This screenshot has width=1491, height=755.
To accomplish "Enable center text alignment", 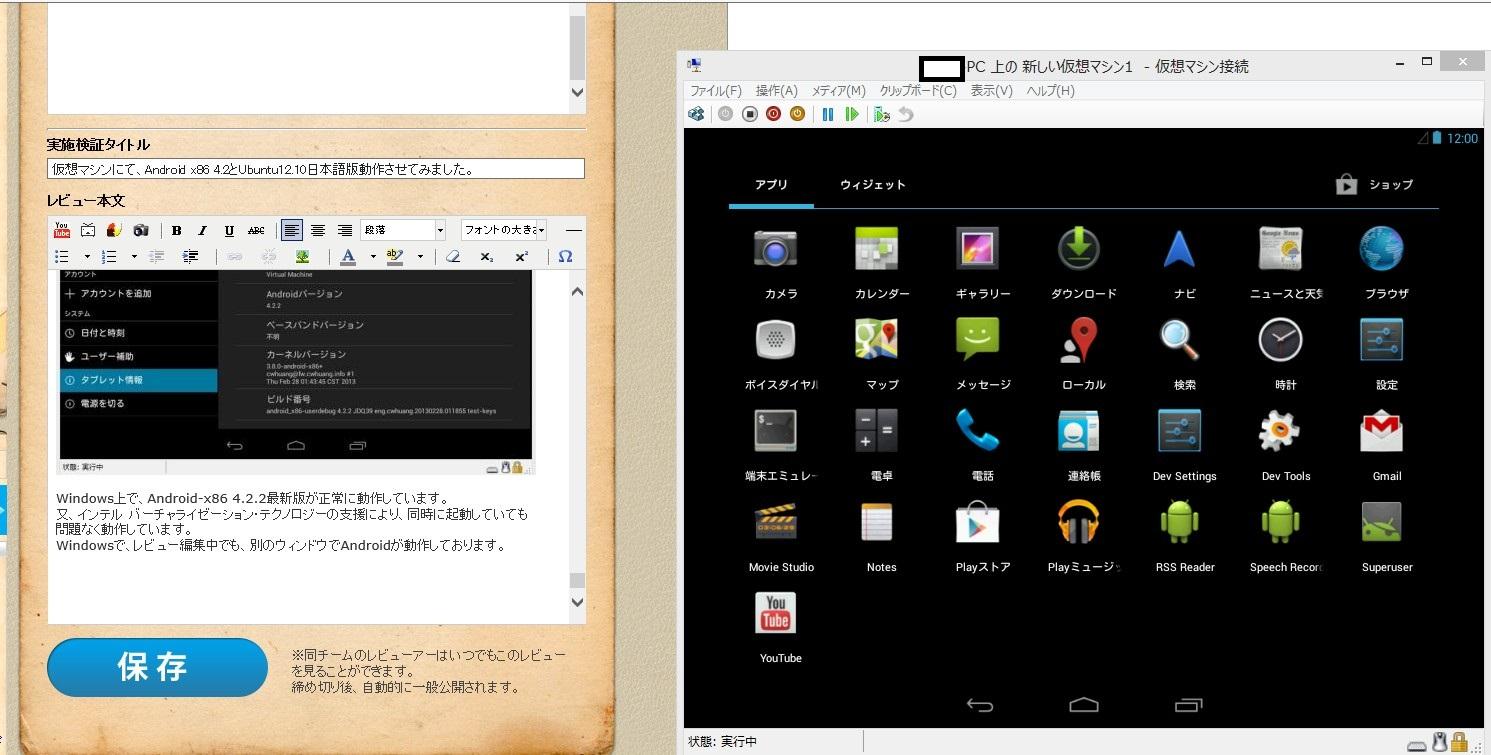I will click(x=318, y=230).
